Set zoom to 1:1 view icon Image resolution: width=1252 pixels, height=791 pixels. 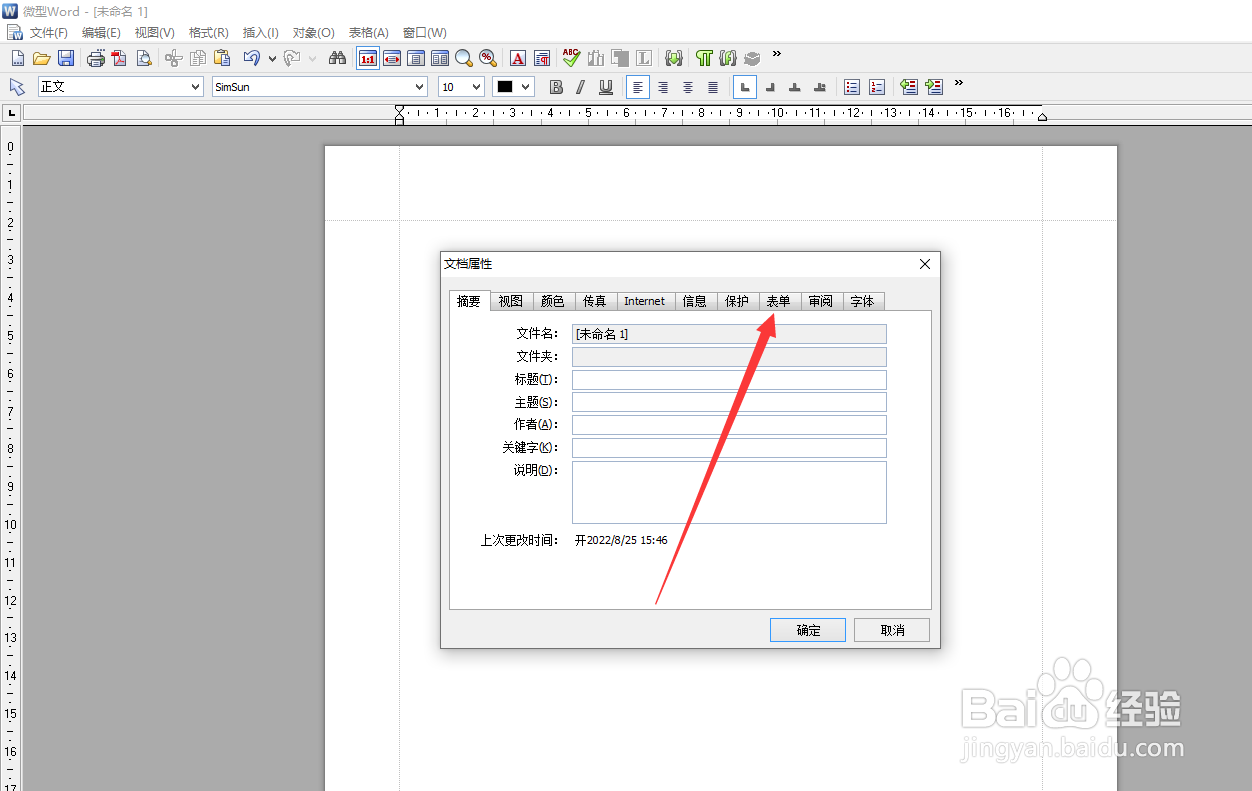(367, 58)
